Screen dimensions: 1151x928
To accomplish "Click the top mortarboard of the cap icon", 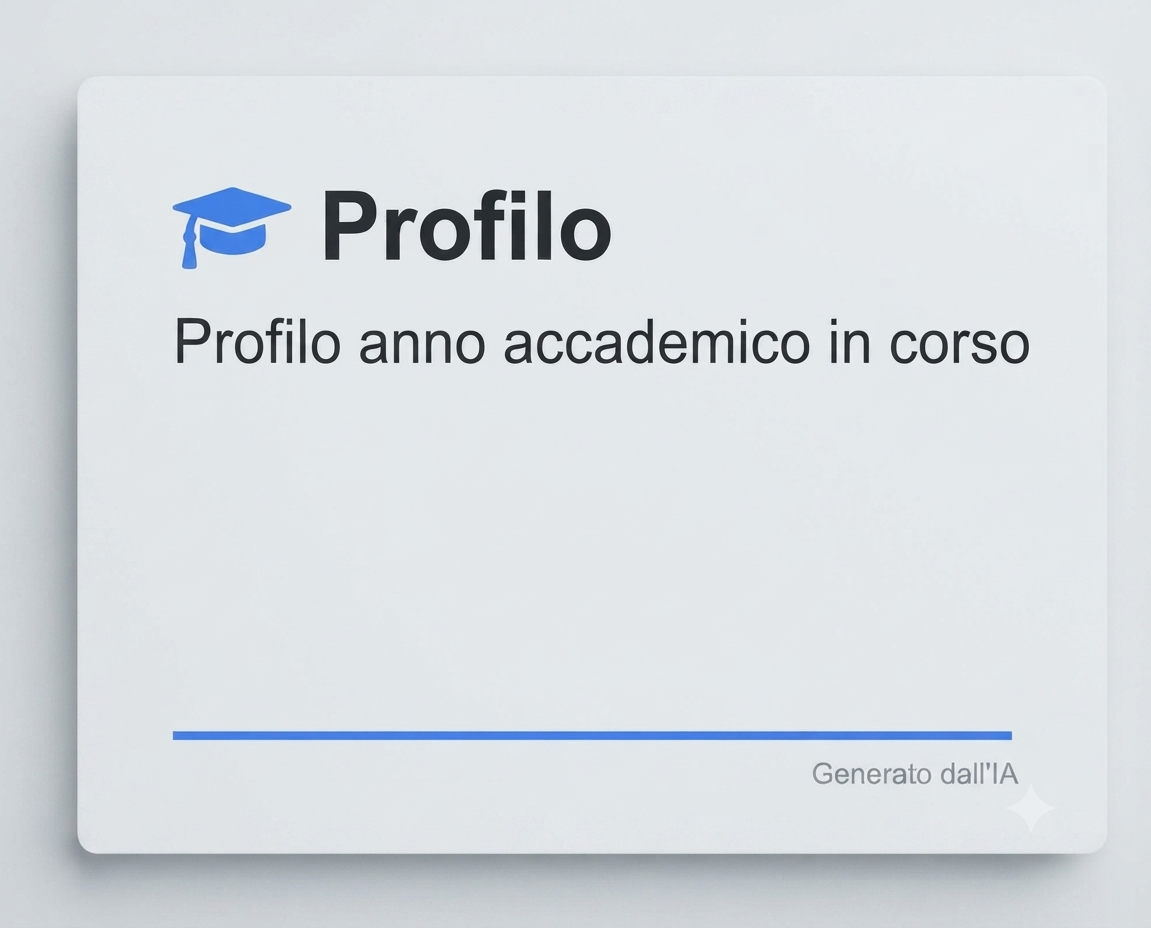I will click(232, 209).
